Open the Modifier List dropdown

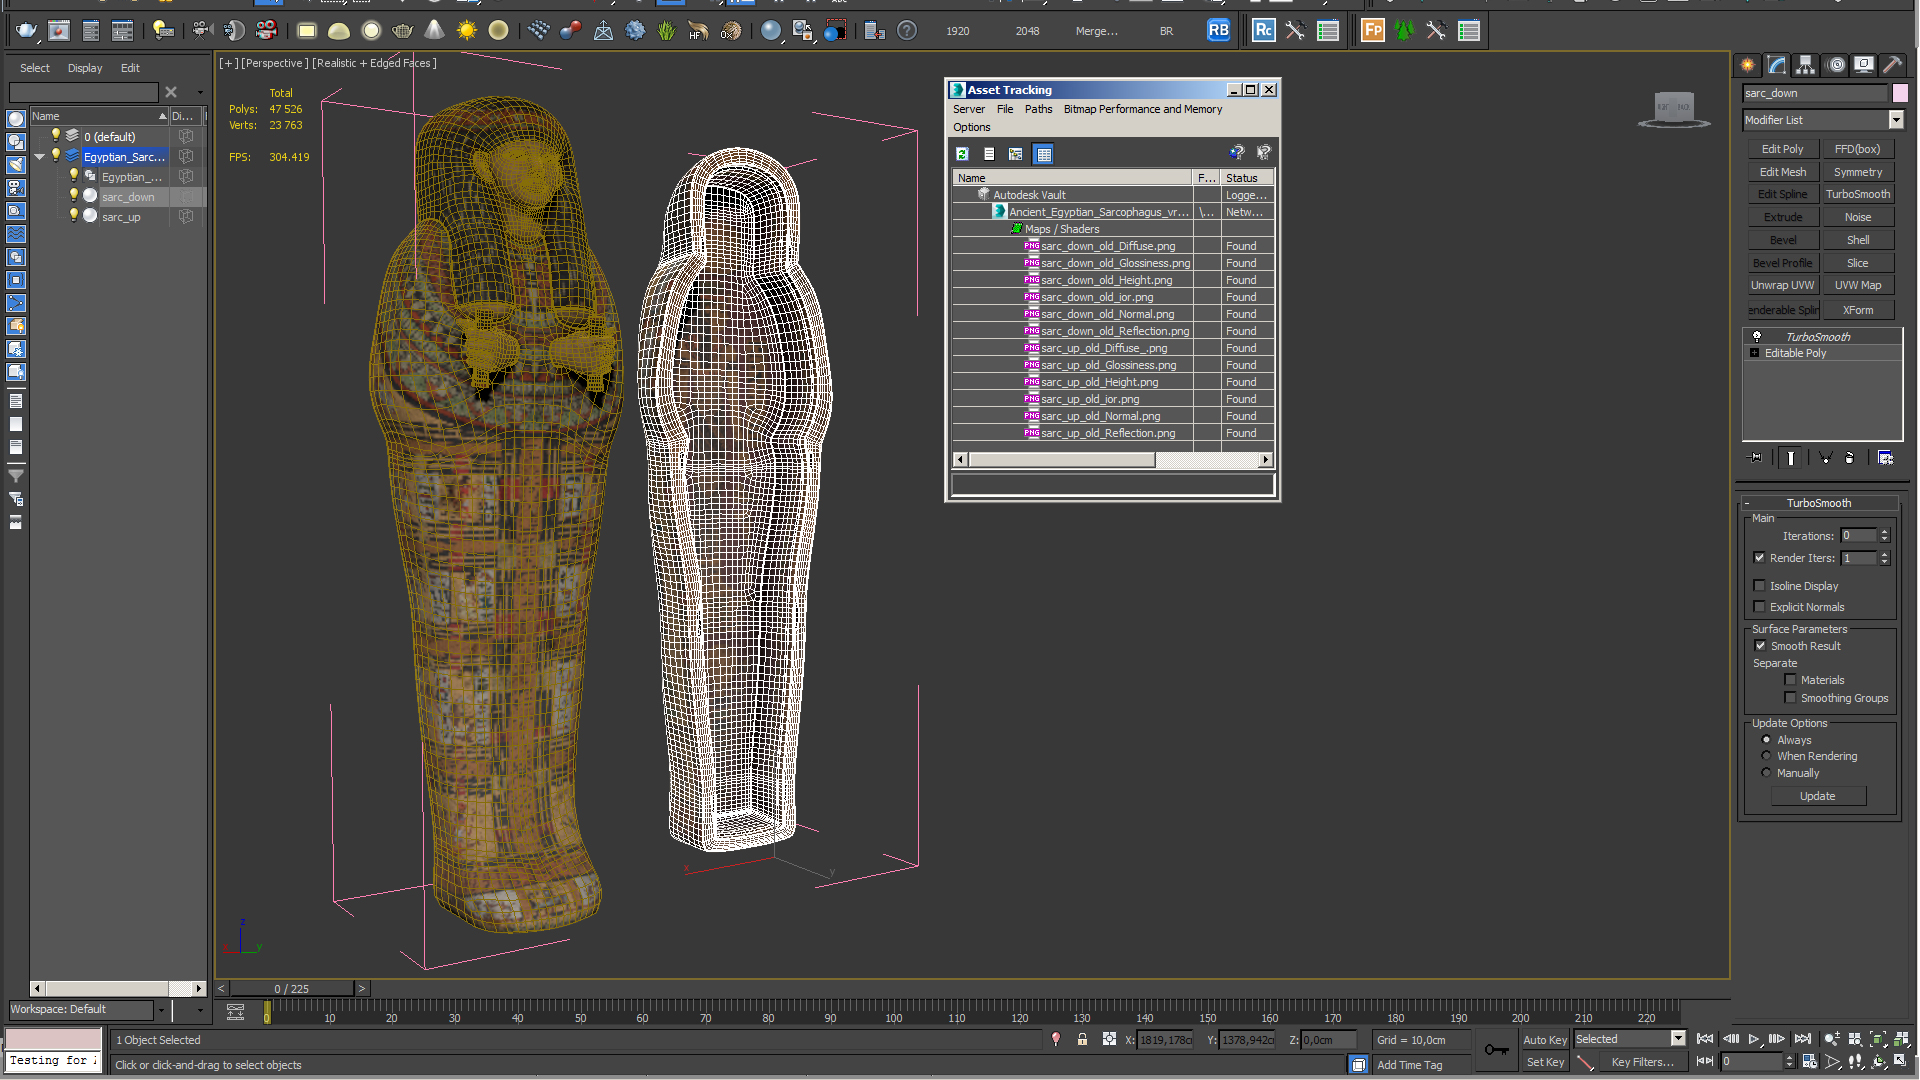pos(1896,120)
